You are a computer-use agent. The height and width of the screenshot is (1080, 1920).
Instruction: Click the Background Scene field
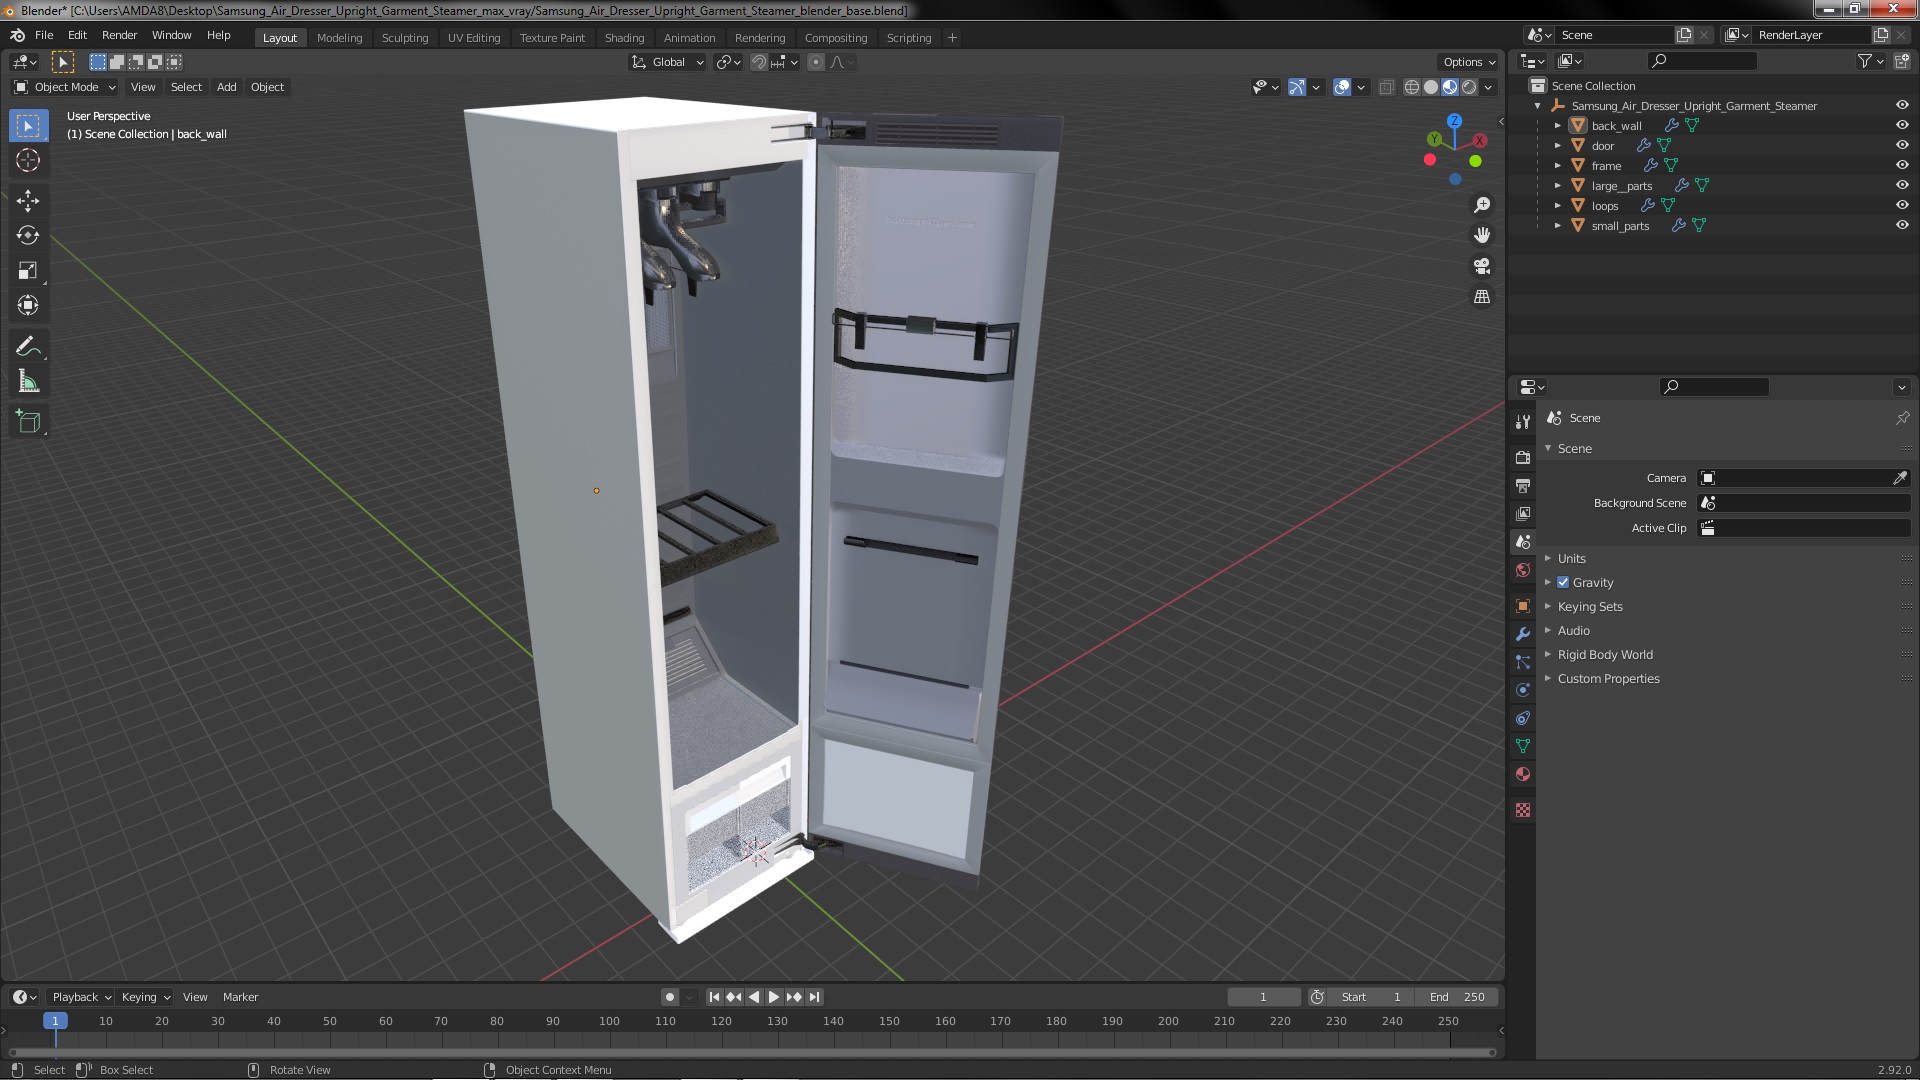[x=1804, y=503]
